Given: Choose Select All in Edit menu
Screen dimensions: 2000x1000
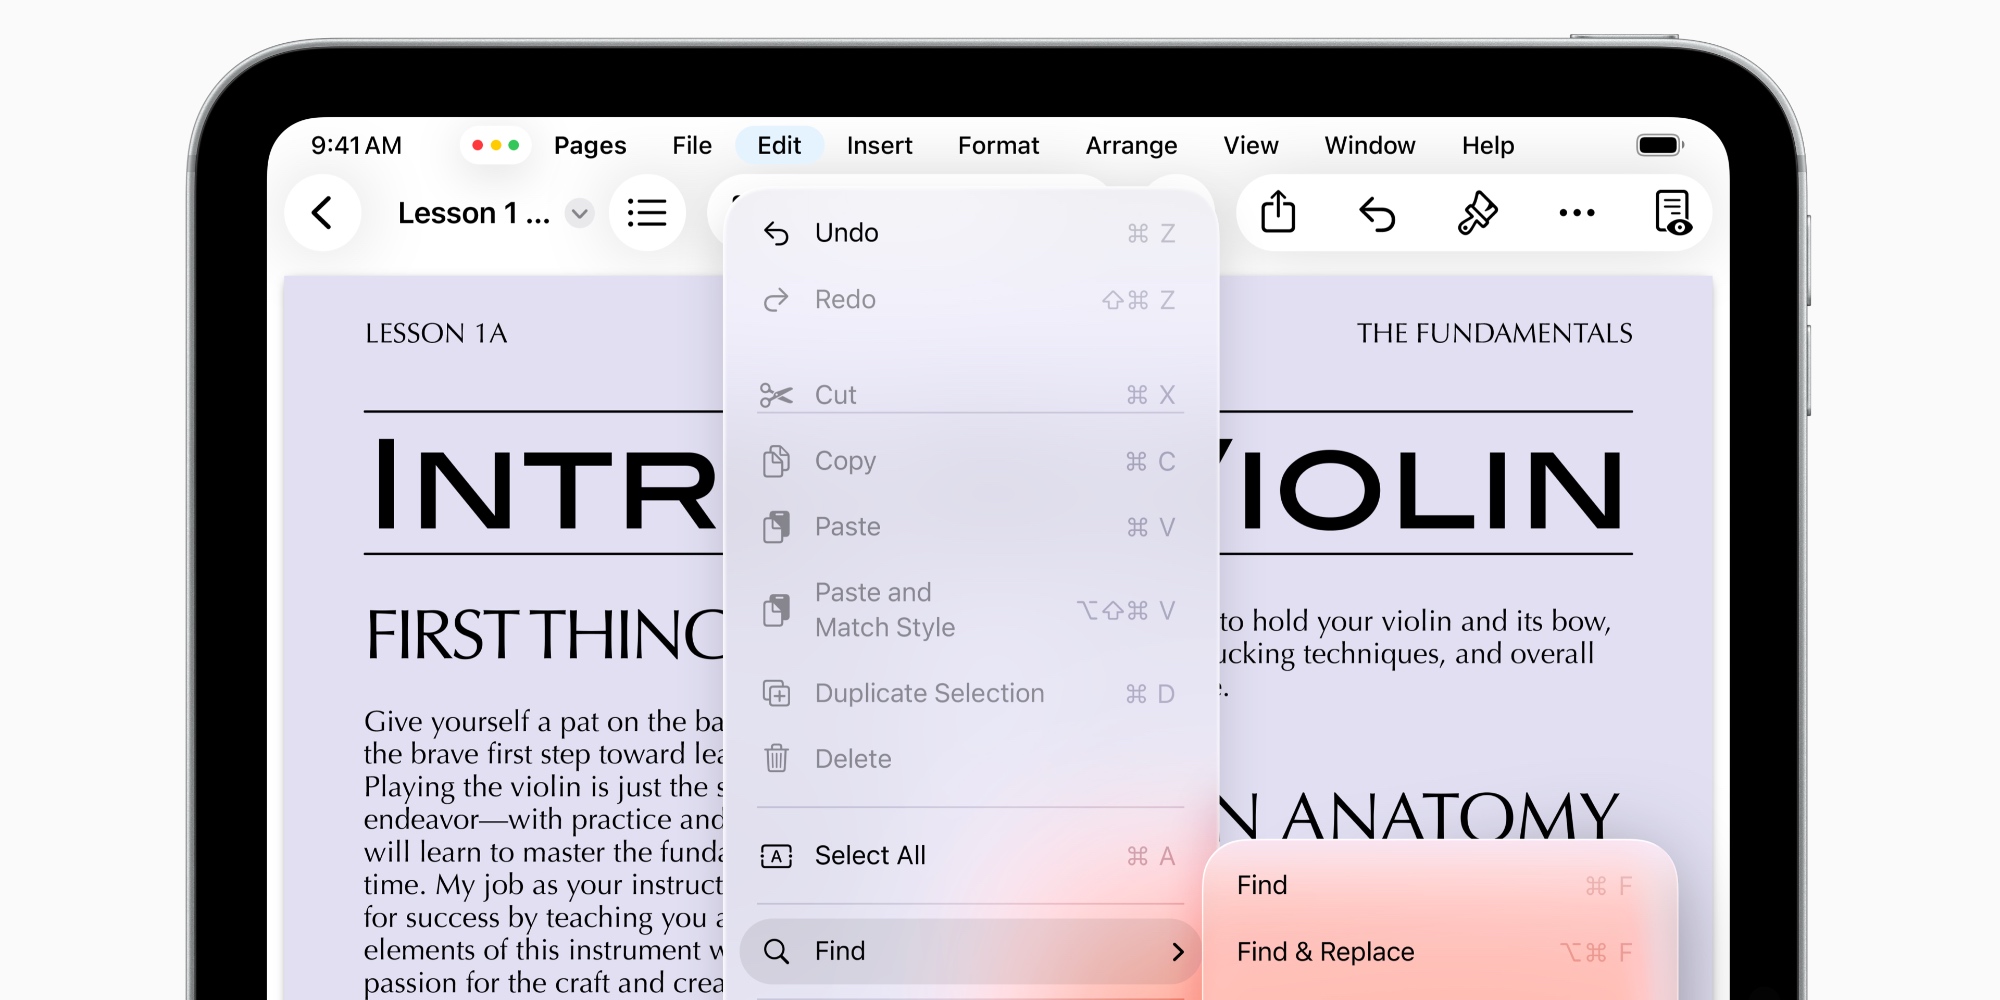Looking at the screenshot, I should coord(870,856).
